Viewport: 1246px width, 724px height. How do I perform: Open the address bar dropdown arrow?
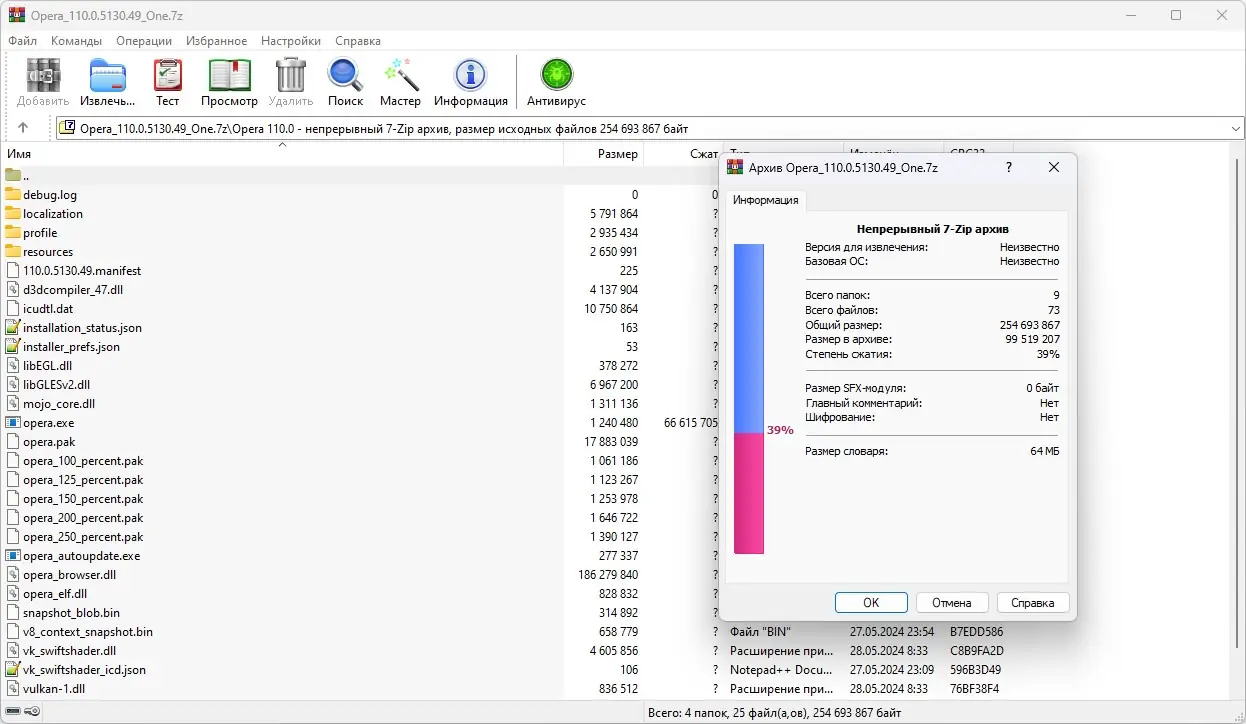click(1235, 127)
